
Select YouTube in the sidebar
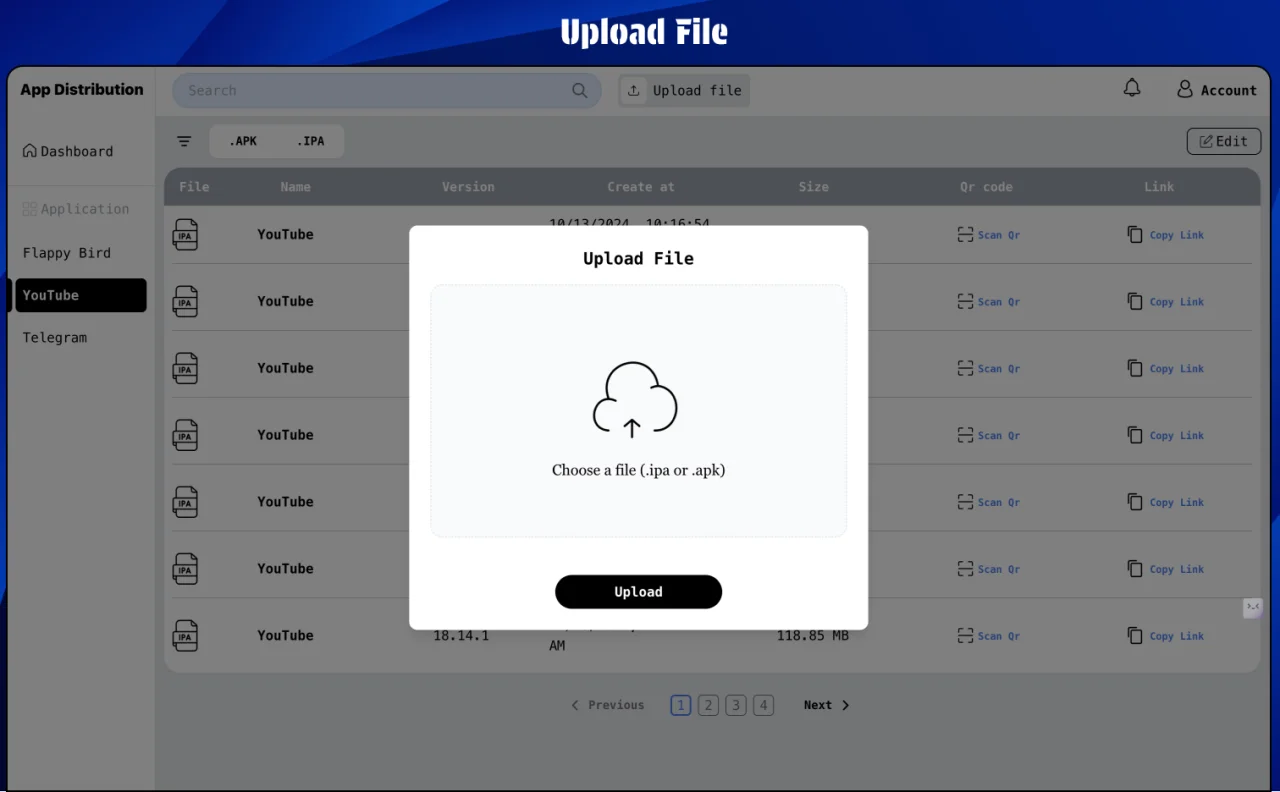point(80,295)
